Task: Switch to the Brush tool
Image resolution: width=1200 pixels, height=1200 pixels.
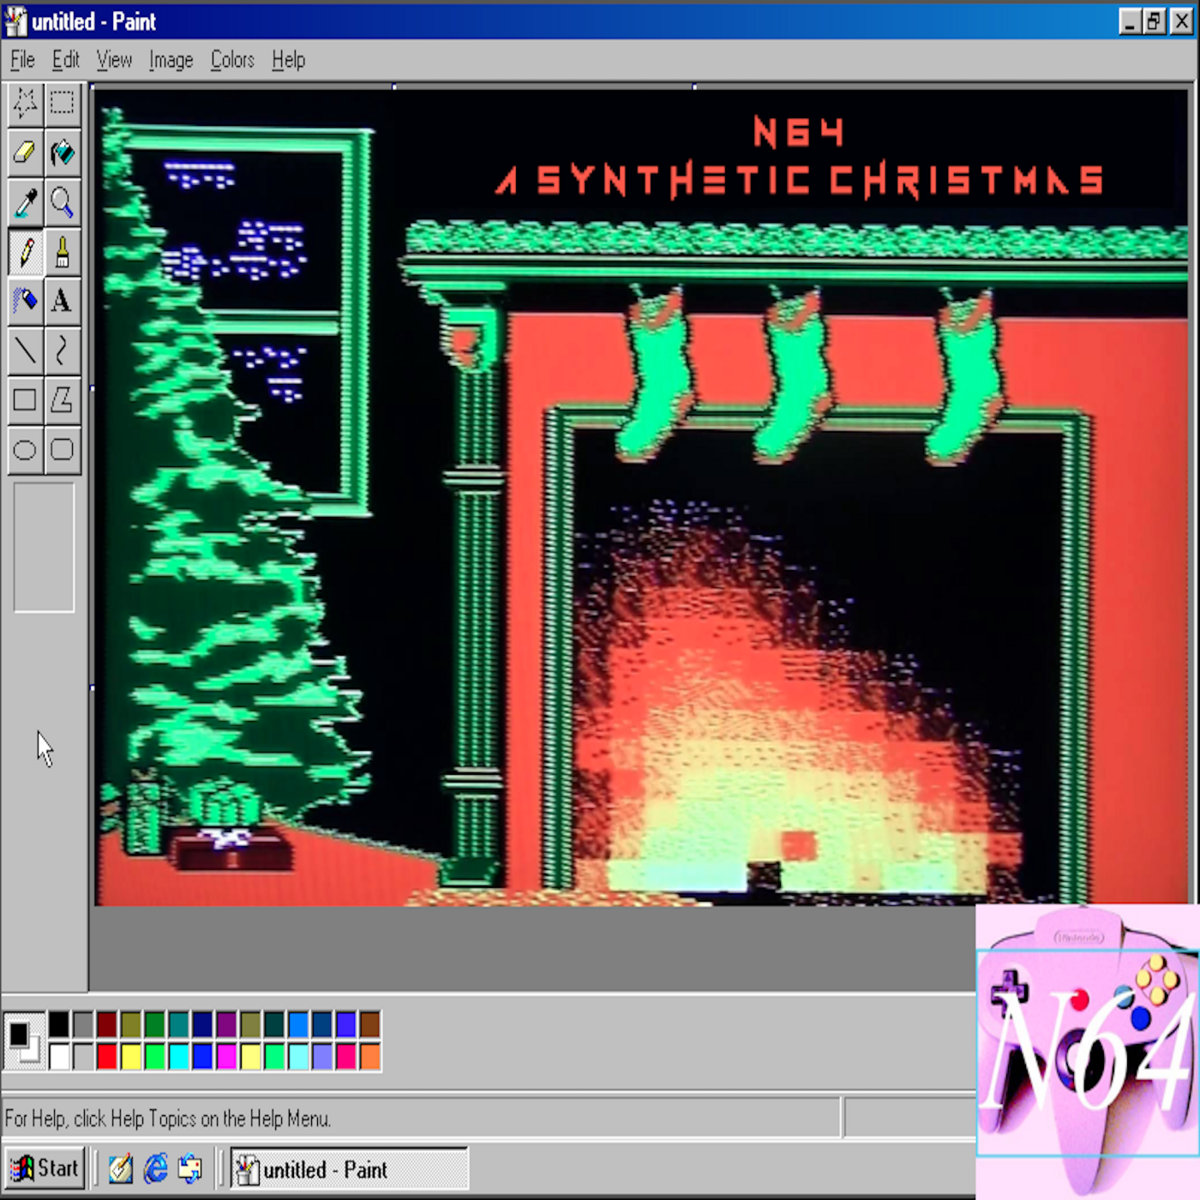Action: tap(62, 252)
